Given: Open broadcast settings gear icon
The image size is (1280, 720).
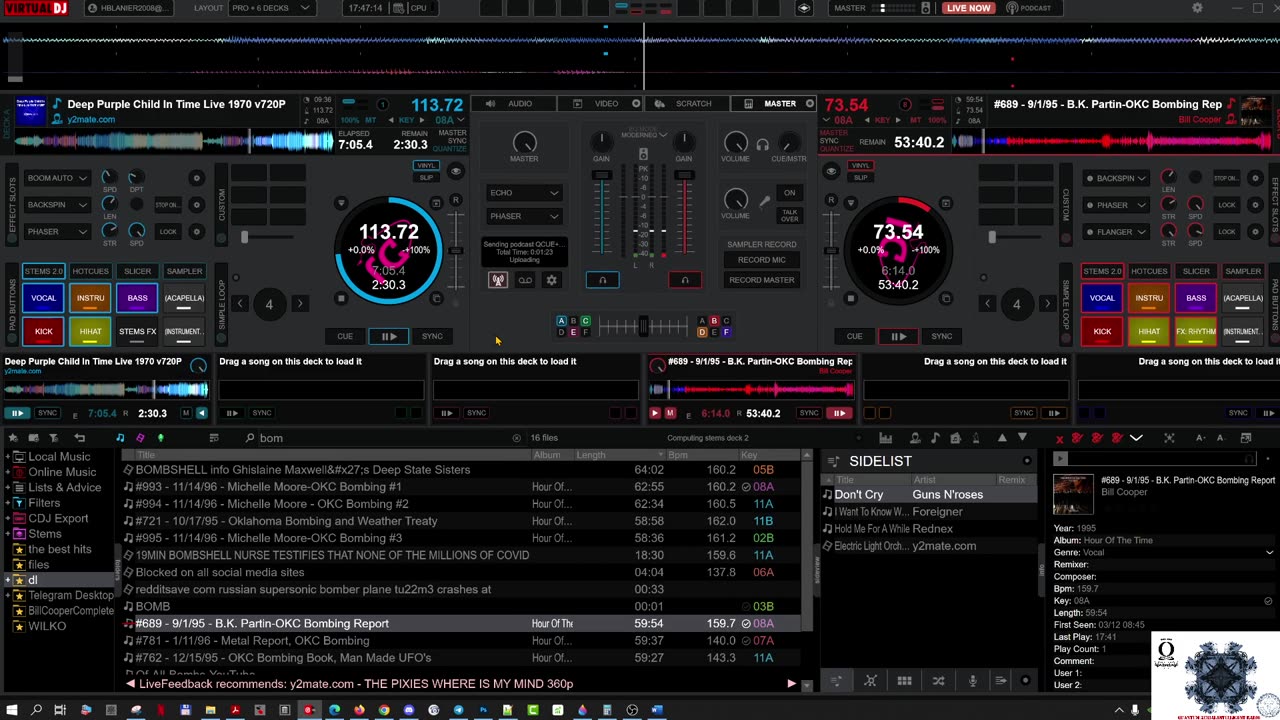Looking at the screenshot, I should [x=551, y=280].
